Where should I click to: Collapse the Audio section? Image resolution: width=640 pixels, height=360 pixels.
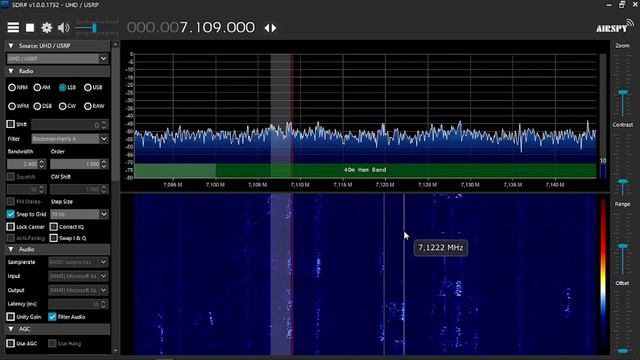11,249
